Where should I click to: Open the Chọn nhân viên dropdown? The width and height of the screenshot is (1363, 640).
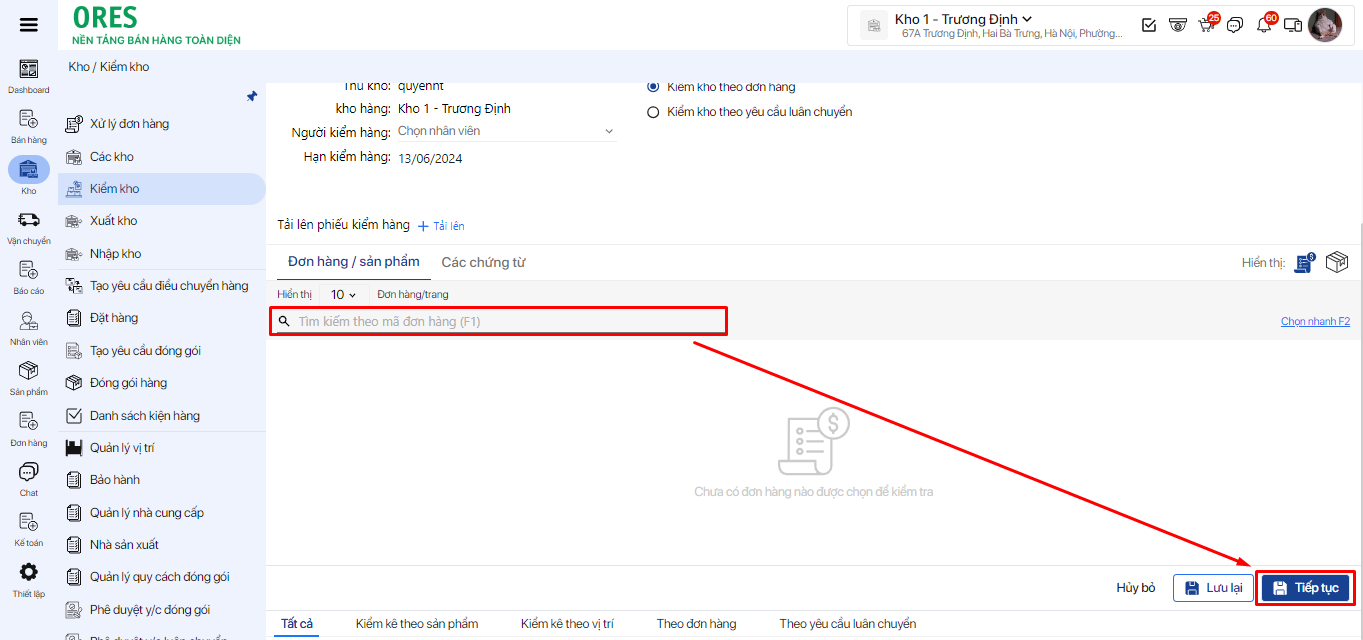click(505, 131)
